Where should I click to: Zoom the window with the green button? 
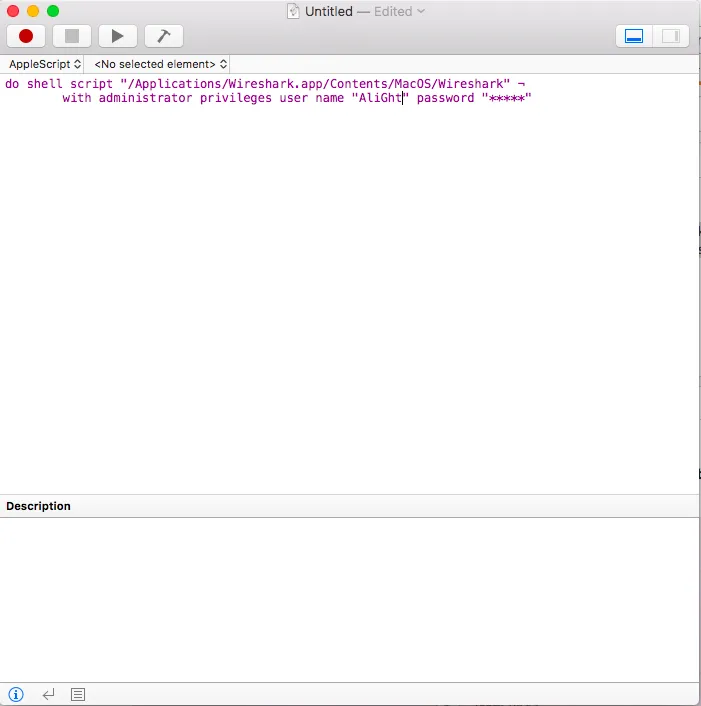[x=53, y=11]
